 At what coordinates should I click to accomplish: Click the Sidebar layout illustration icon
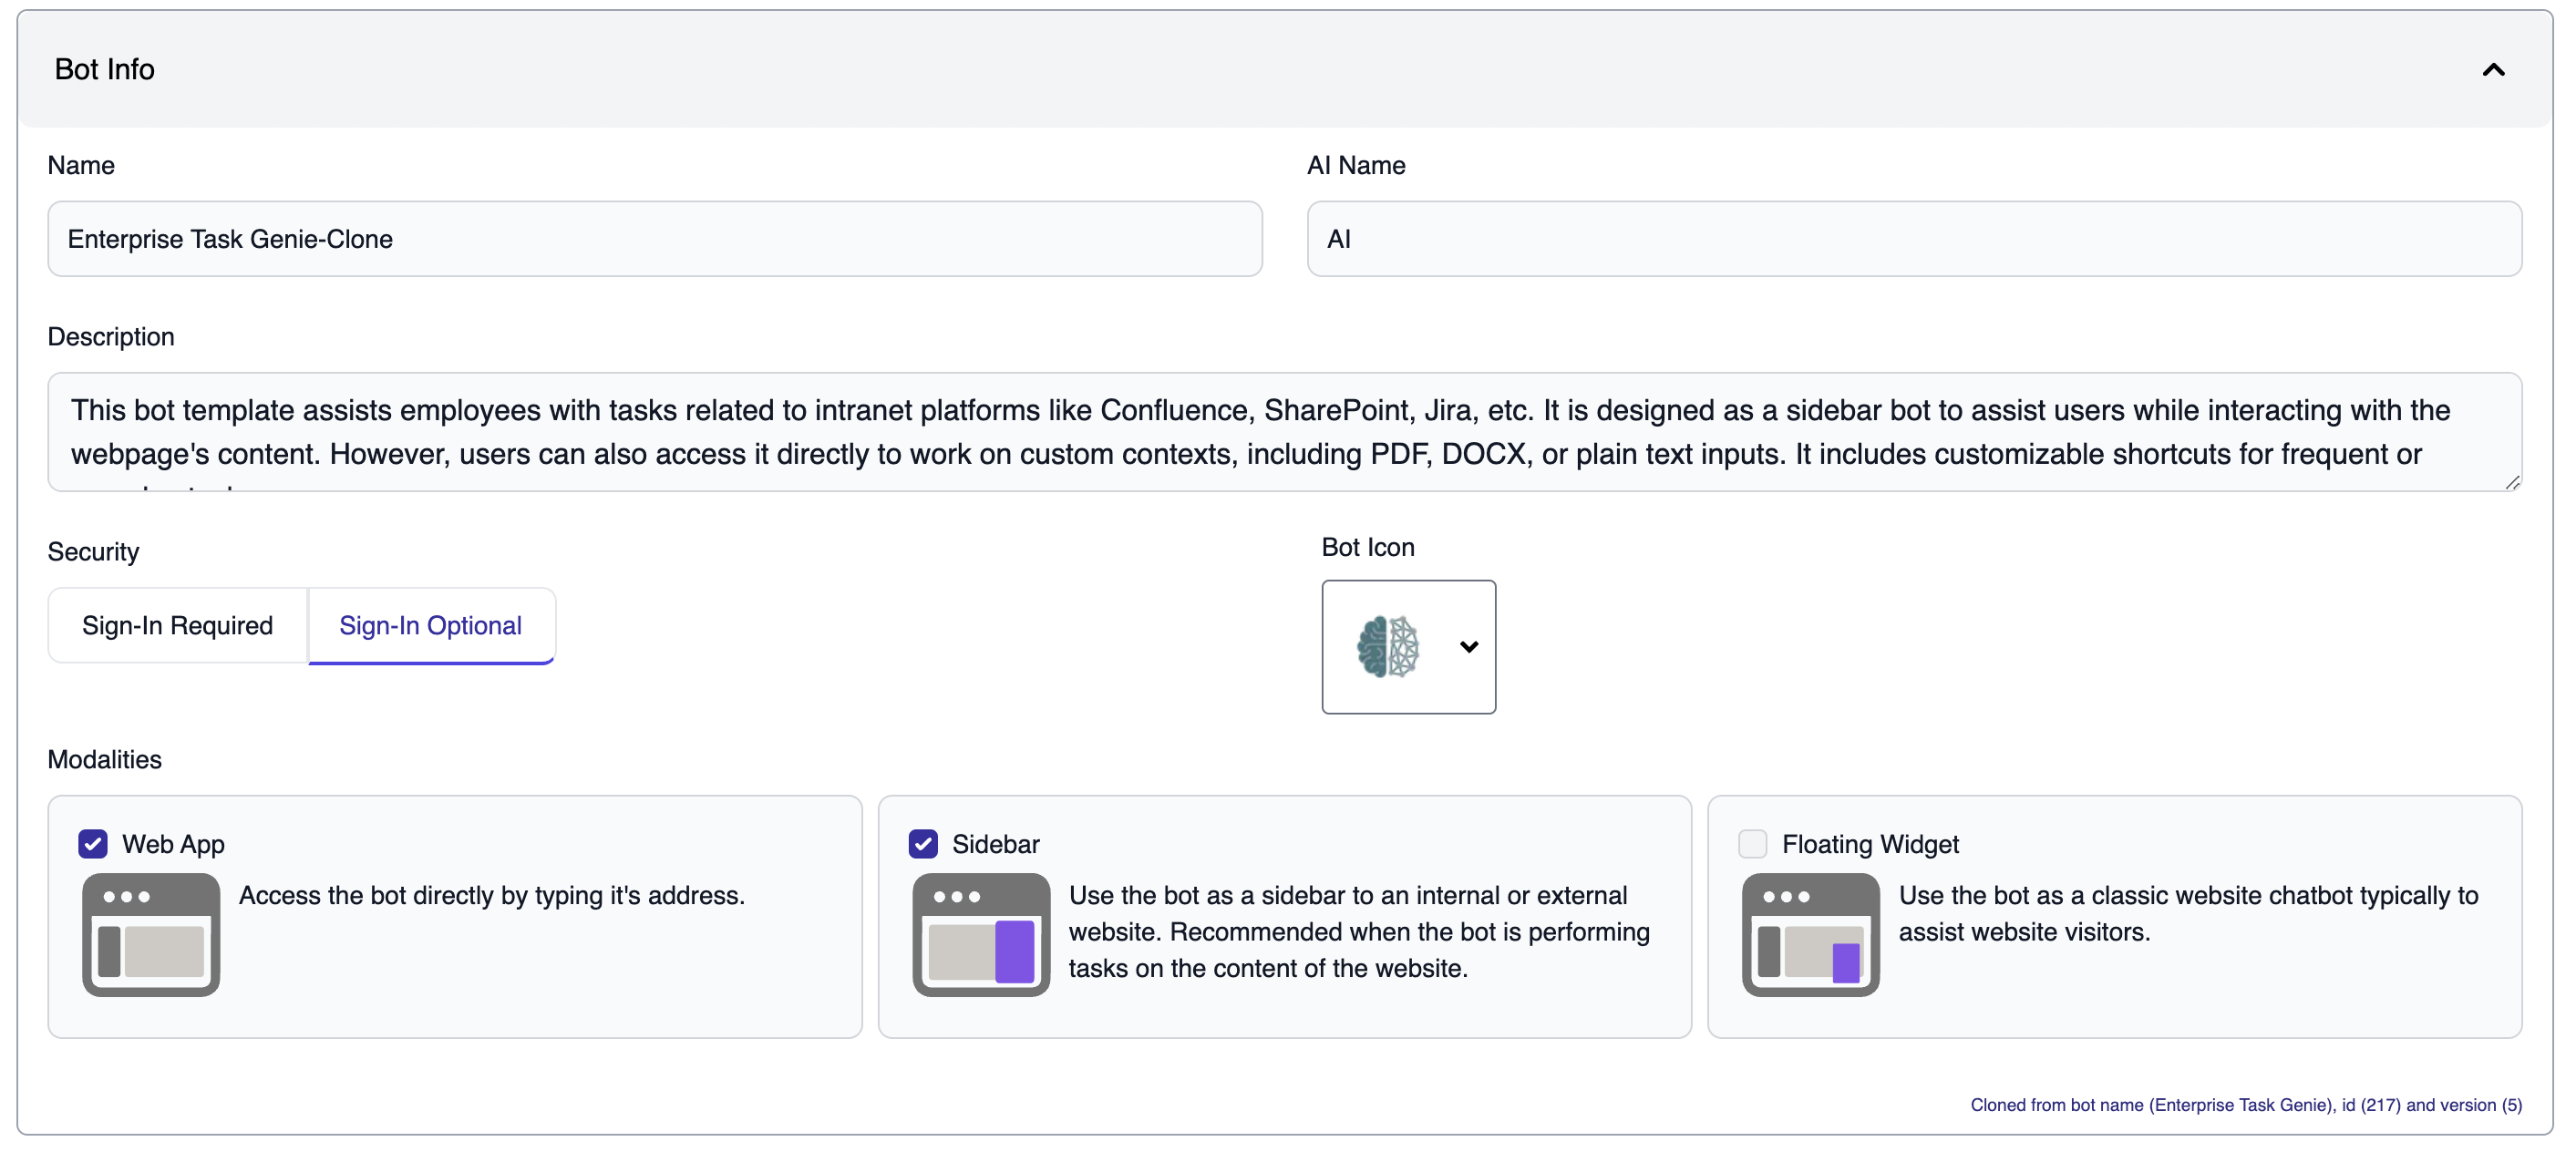980,934
